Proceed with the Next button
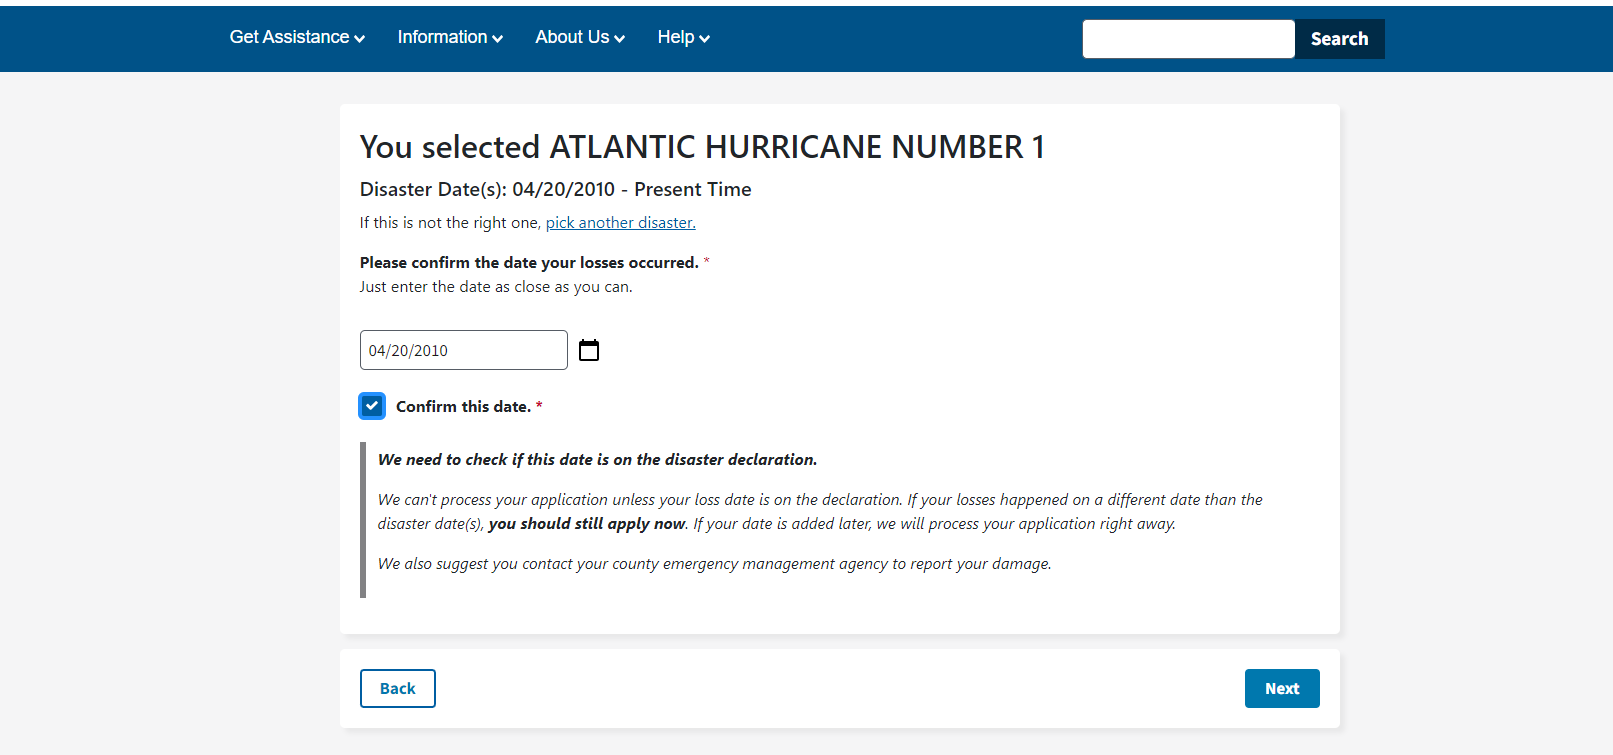 1281,688
